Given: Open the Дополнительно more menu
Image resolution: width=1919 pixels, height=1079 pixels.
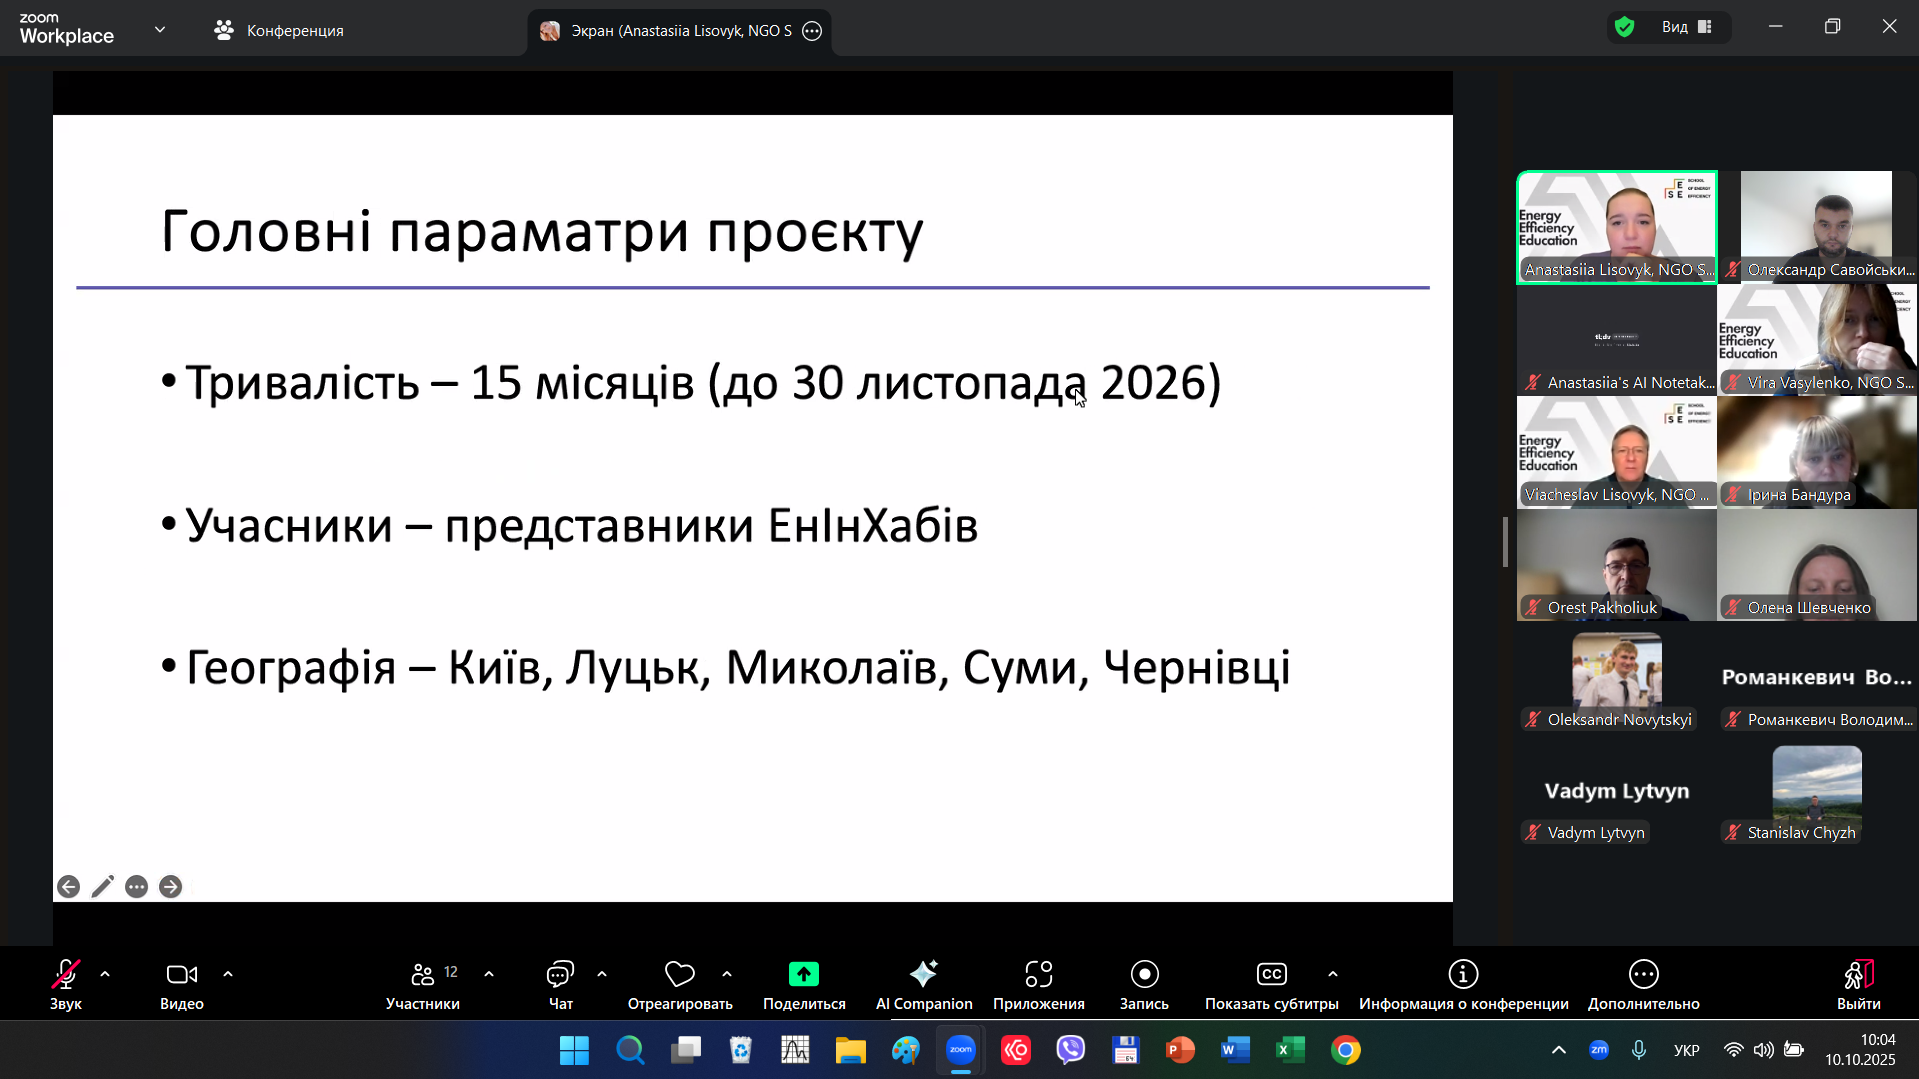Looking at the screenshot, I should click(1643, 985).
